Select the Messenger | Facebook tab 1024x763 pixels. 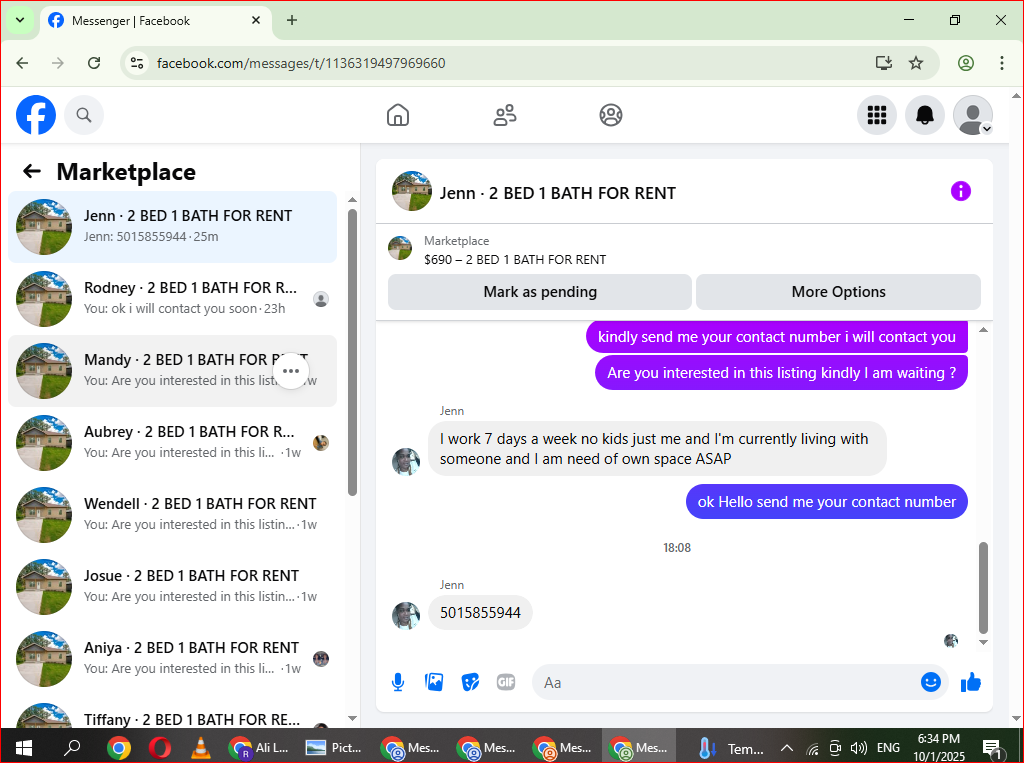[x=155, y=21]
